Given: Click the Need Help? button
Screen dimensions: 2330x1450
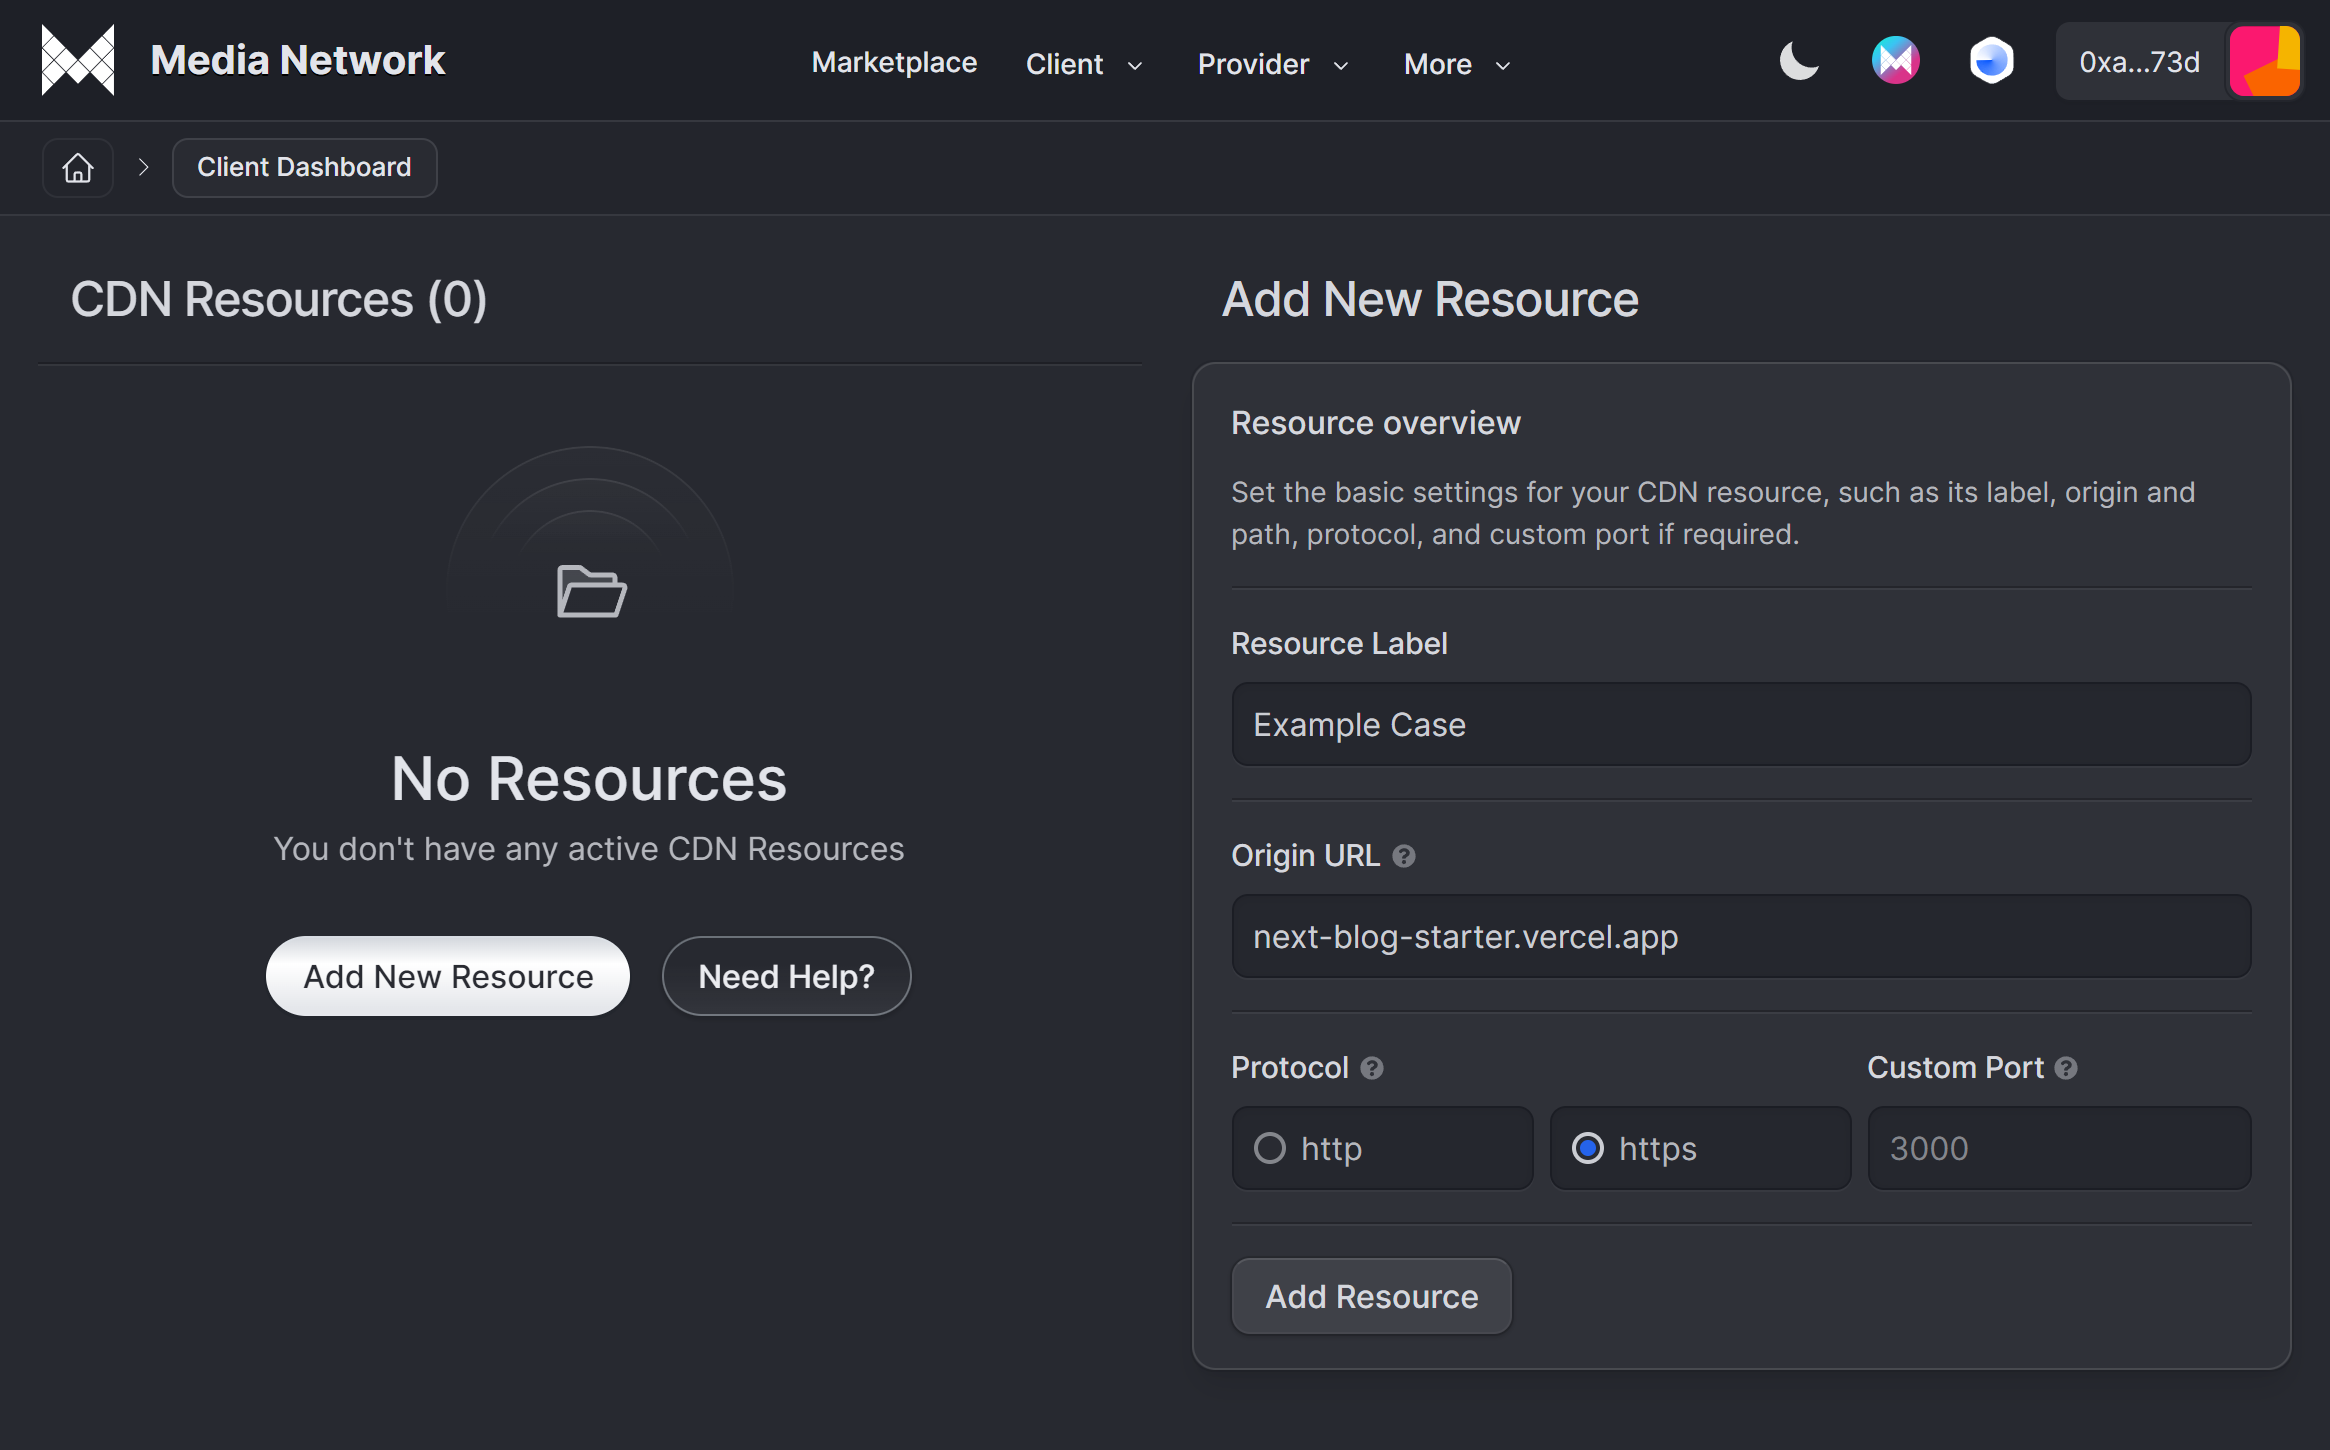Looking at the screenshot, I should [x=786, y=976].
